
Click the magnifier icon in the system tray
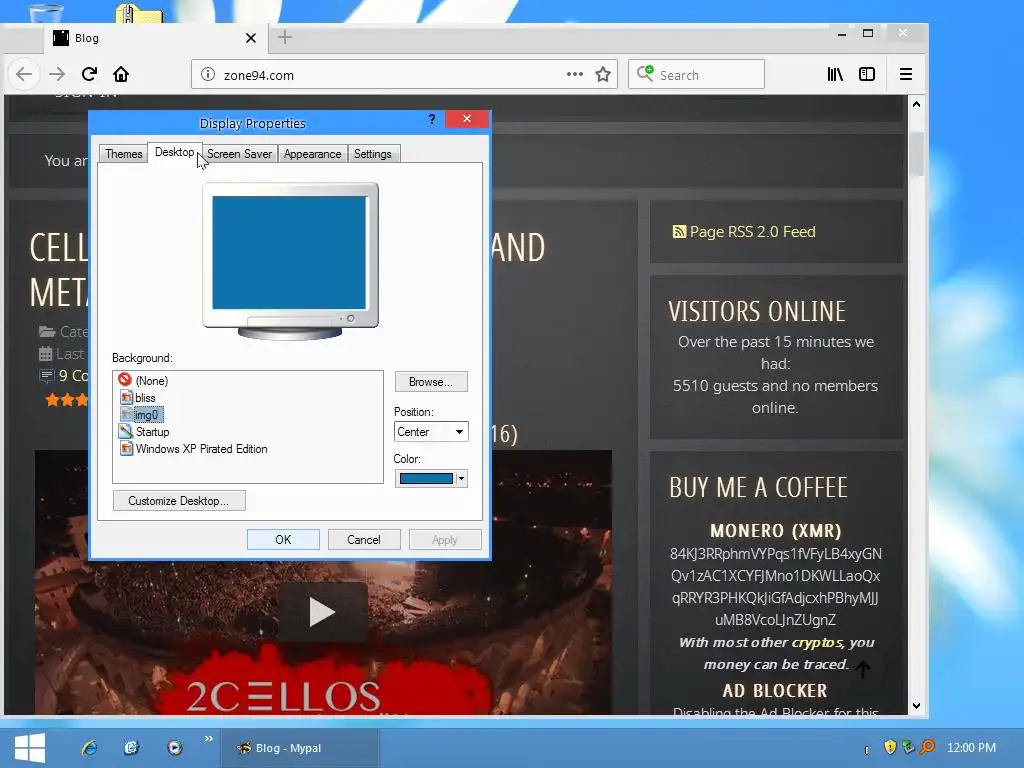[927, 747]
